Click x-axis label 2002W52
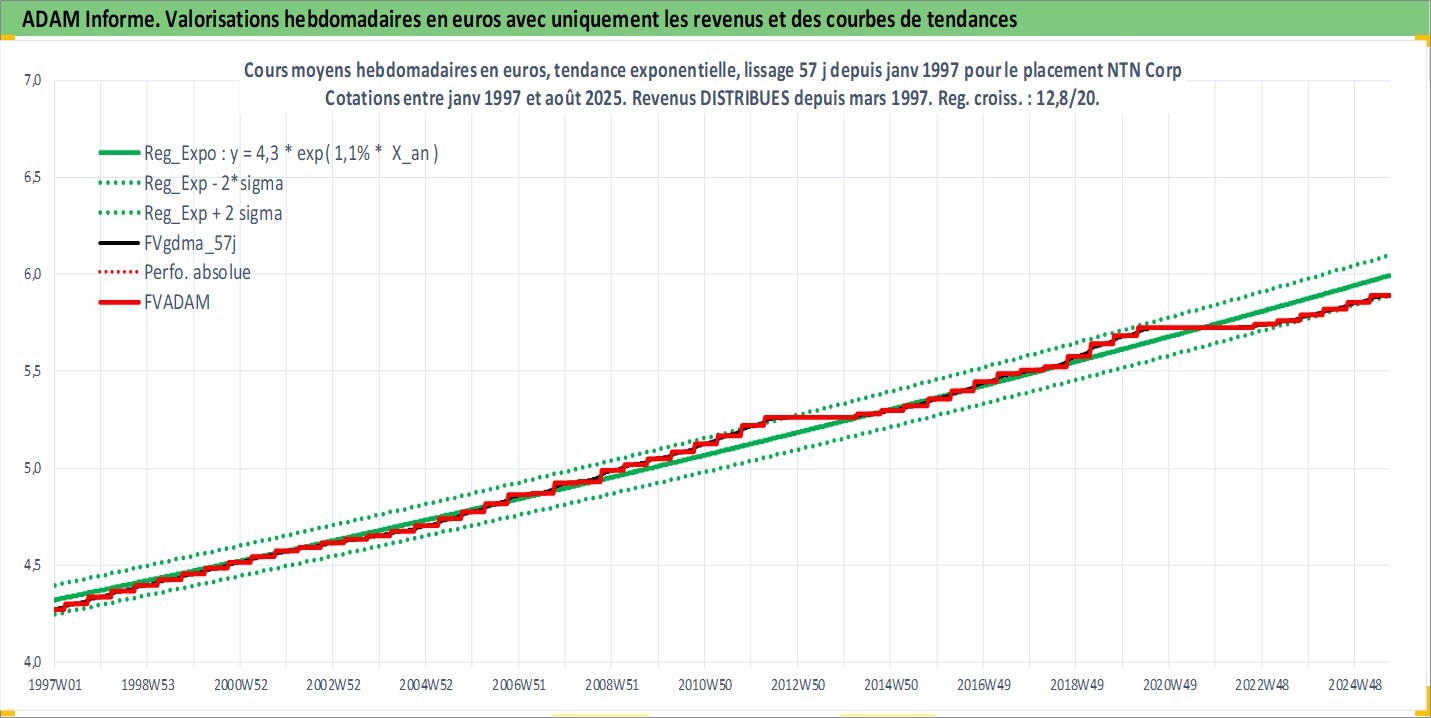The width and height of the screenshot is (1431, 718). coord(333,684)
